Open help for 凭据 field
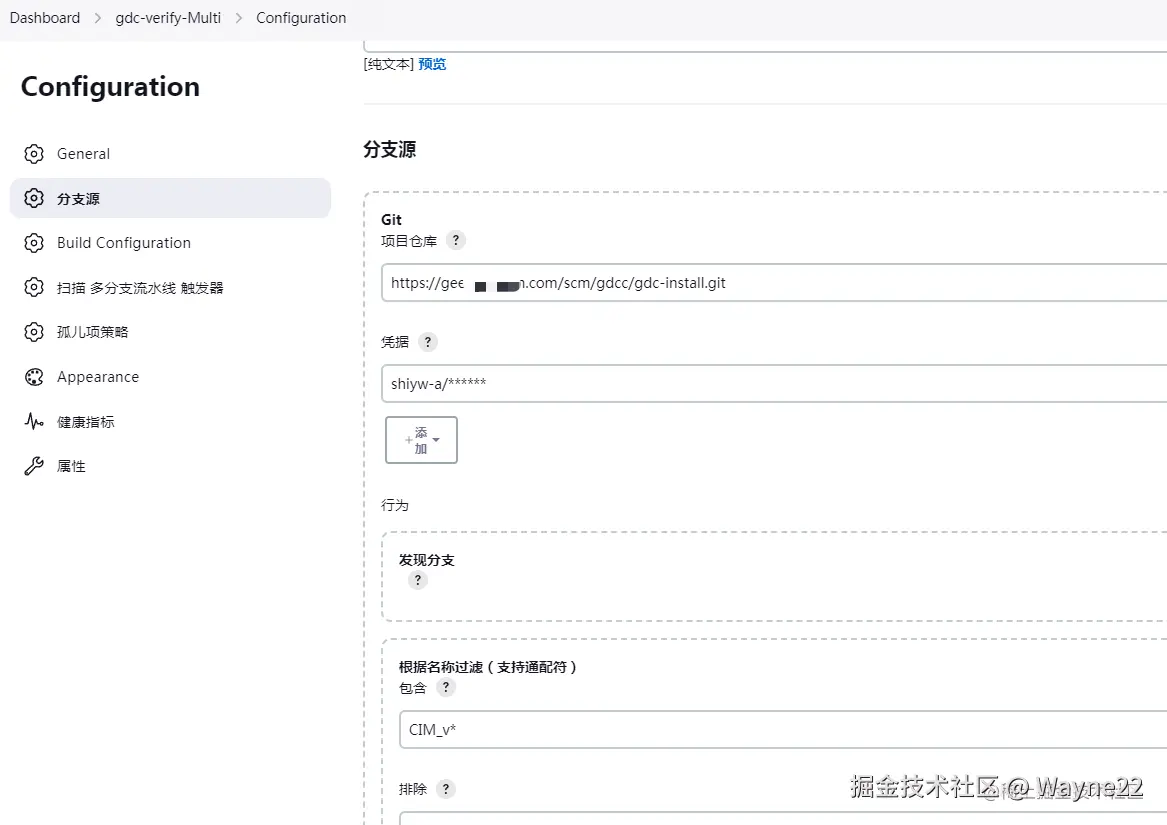 tap(428, 342)
